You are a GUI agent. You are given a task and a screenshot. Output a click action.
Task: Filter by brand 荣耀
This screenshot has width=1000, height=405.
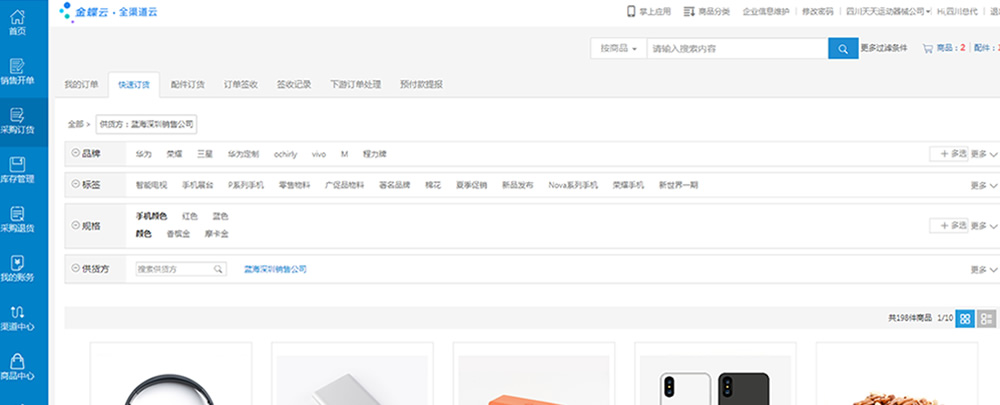[x=174, y=154]
